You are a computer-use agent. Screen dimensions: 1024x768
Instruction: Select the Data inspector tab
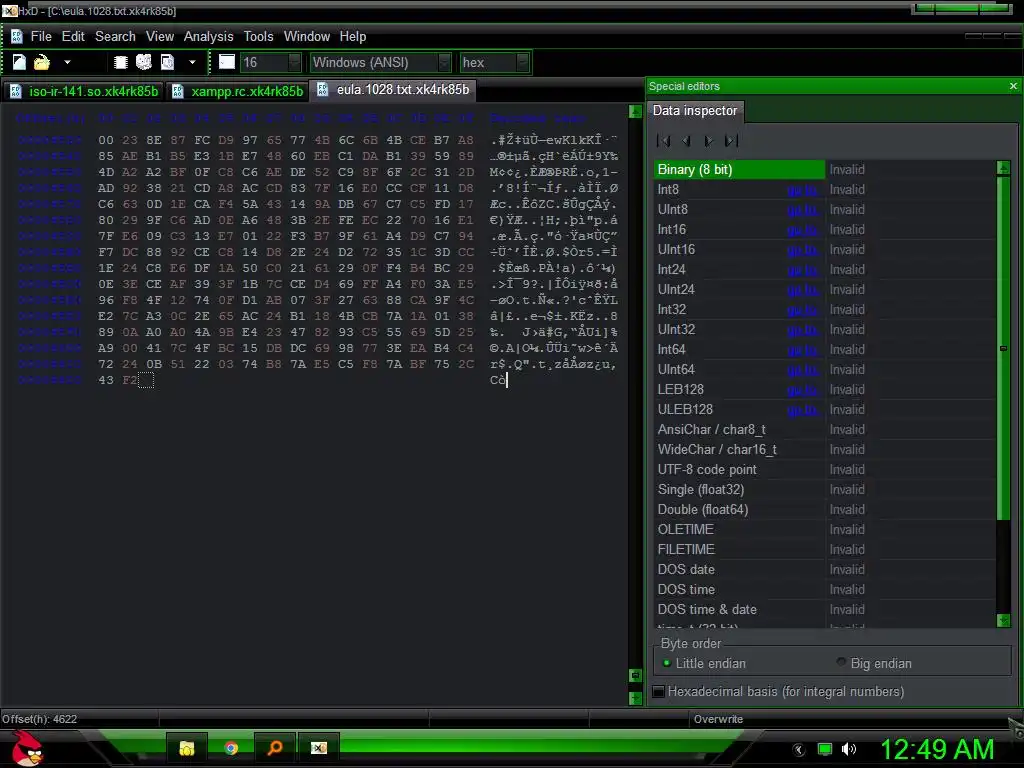[695, 110]
